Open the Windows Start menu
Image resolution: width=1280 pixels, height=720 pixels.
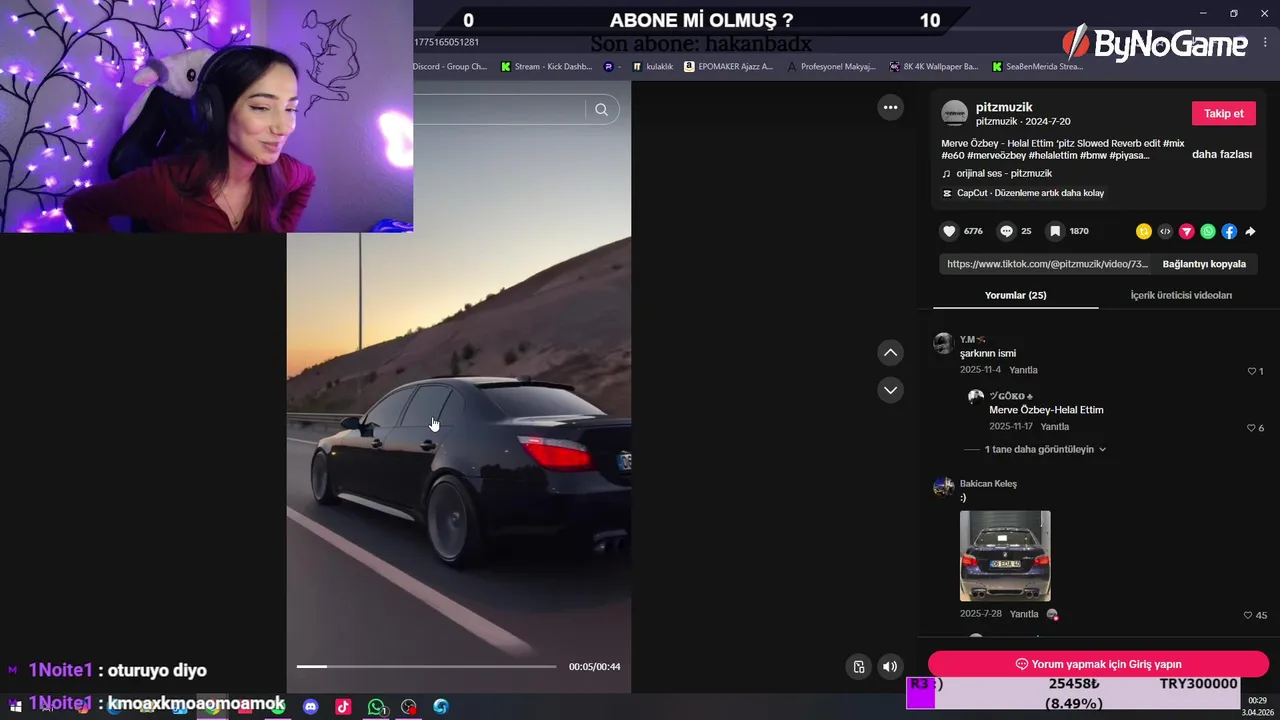click(x=15, y=706)
